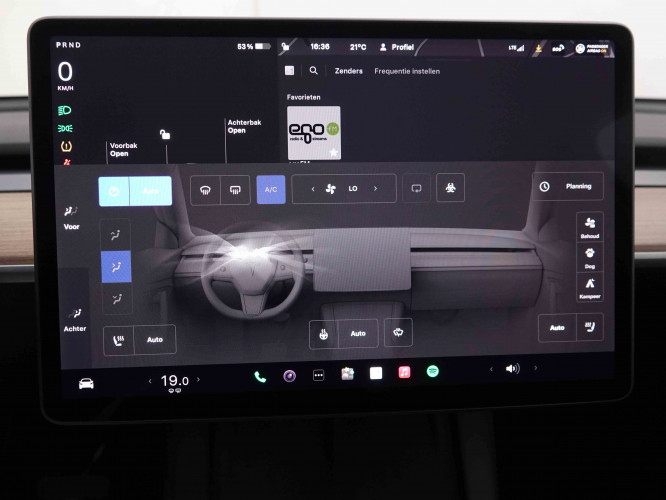Enable Dog mode
Viewport: 666px width, 500px height.
tap(590, 256)
